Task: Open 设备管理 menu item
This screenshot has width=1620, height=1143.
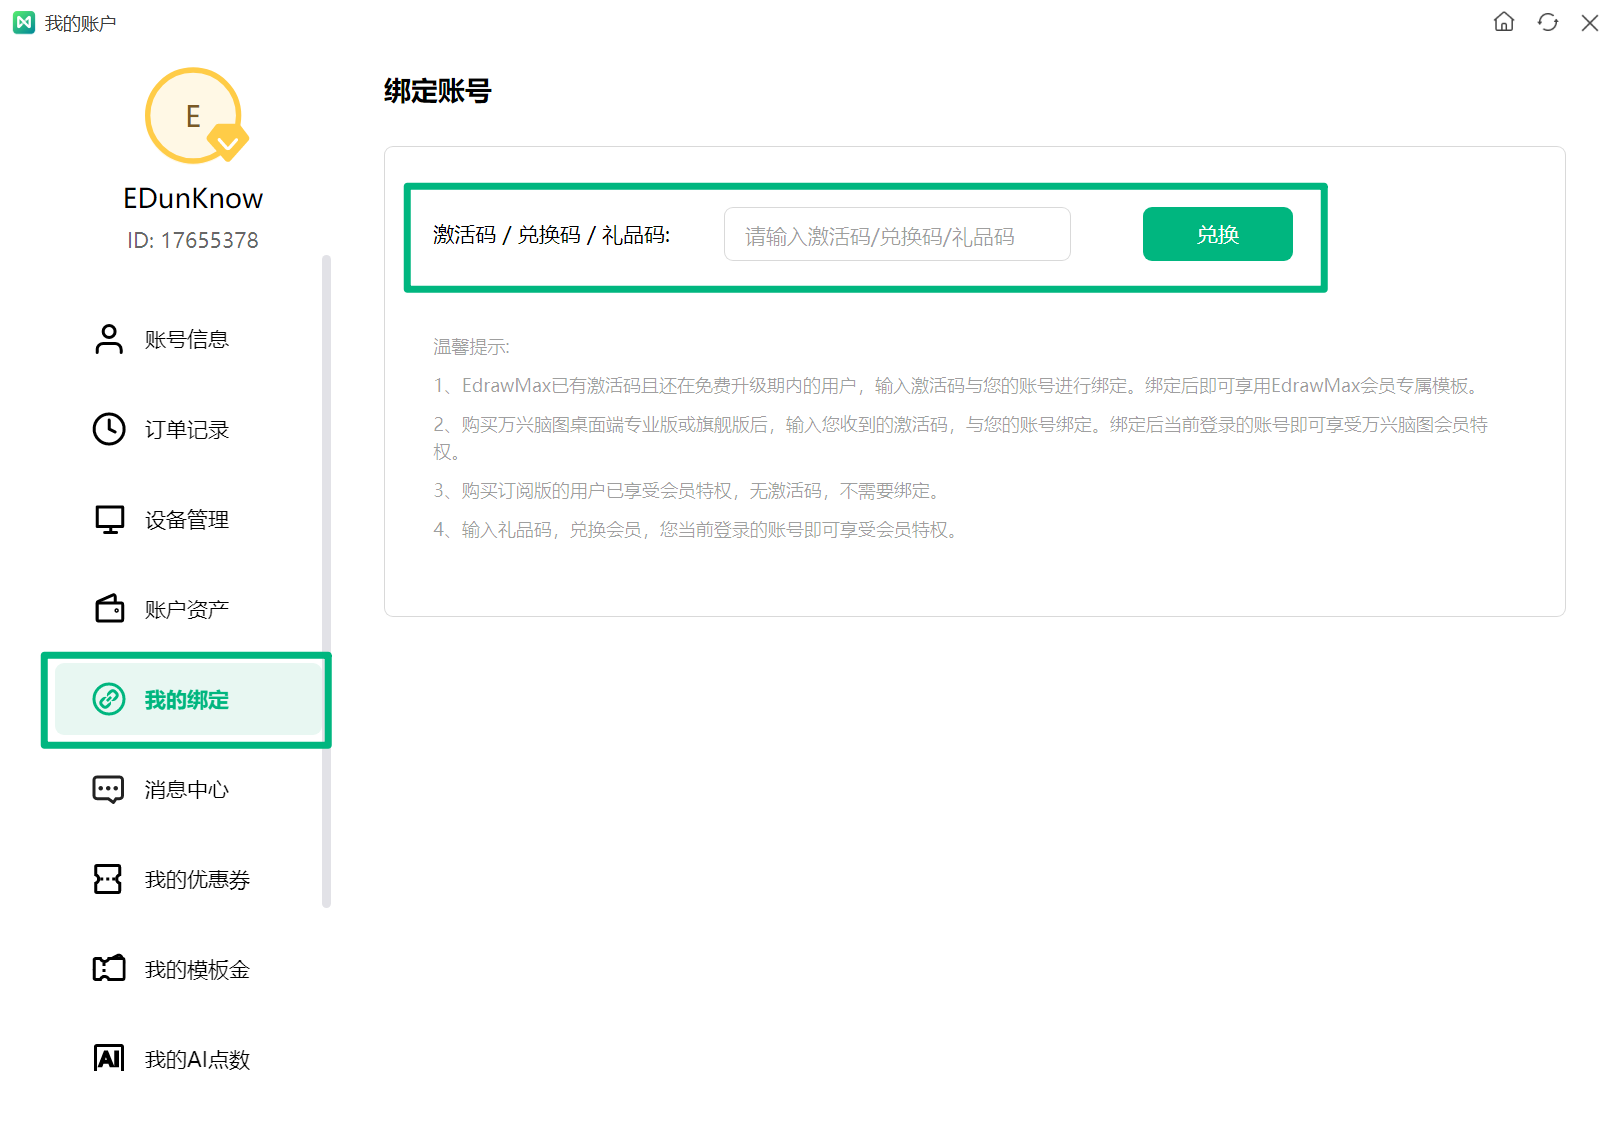Action: [188, 519]
